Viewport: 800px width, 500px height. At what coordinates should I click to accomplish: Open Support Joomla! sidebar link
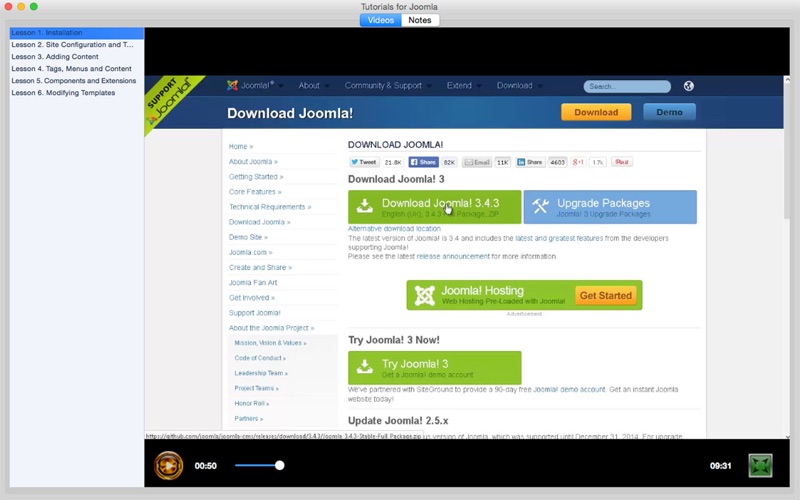tap(255, 313)
